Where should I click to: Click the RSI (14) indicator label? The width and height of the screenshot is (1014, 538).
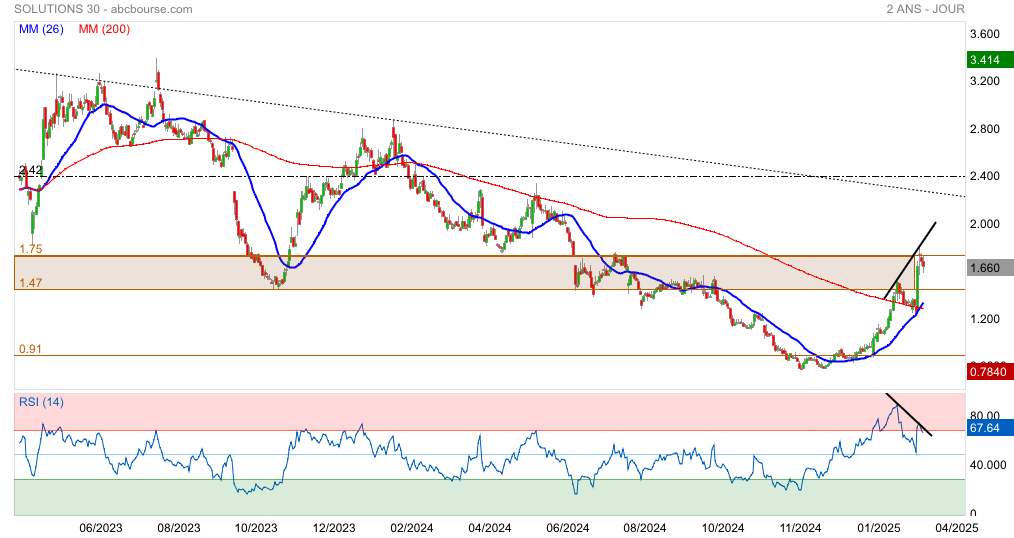tap(41, 402)
